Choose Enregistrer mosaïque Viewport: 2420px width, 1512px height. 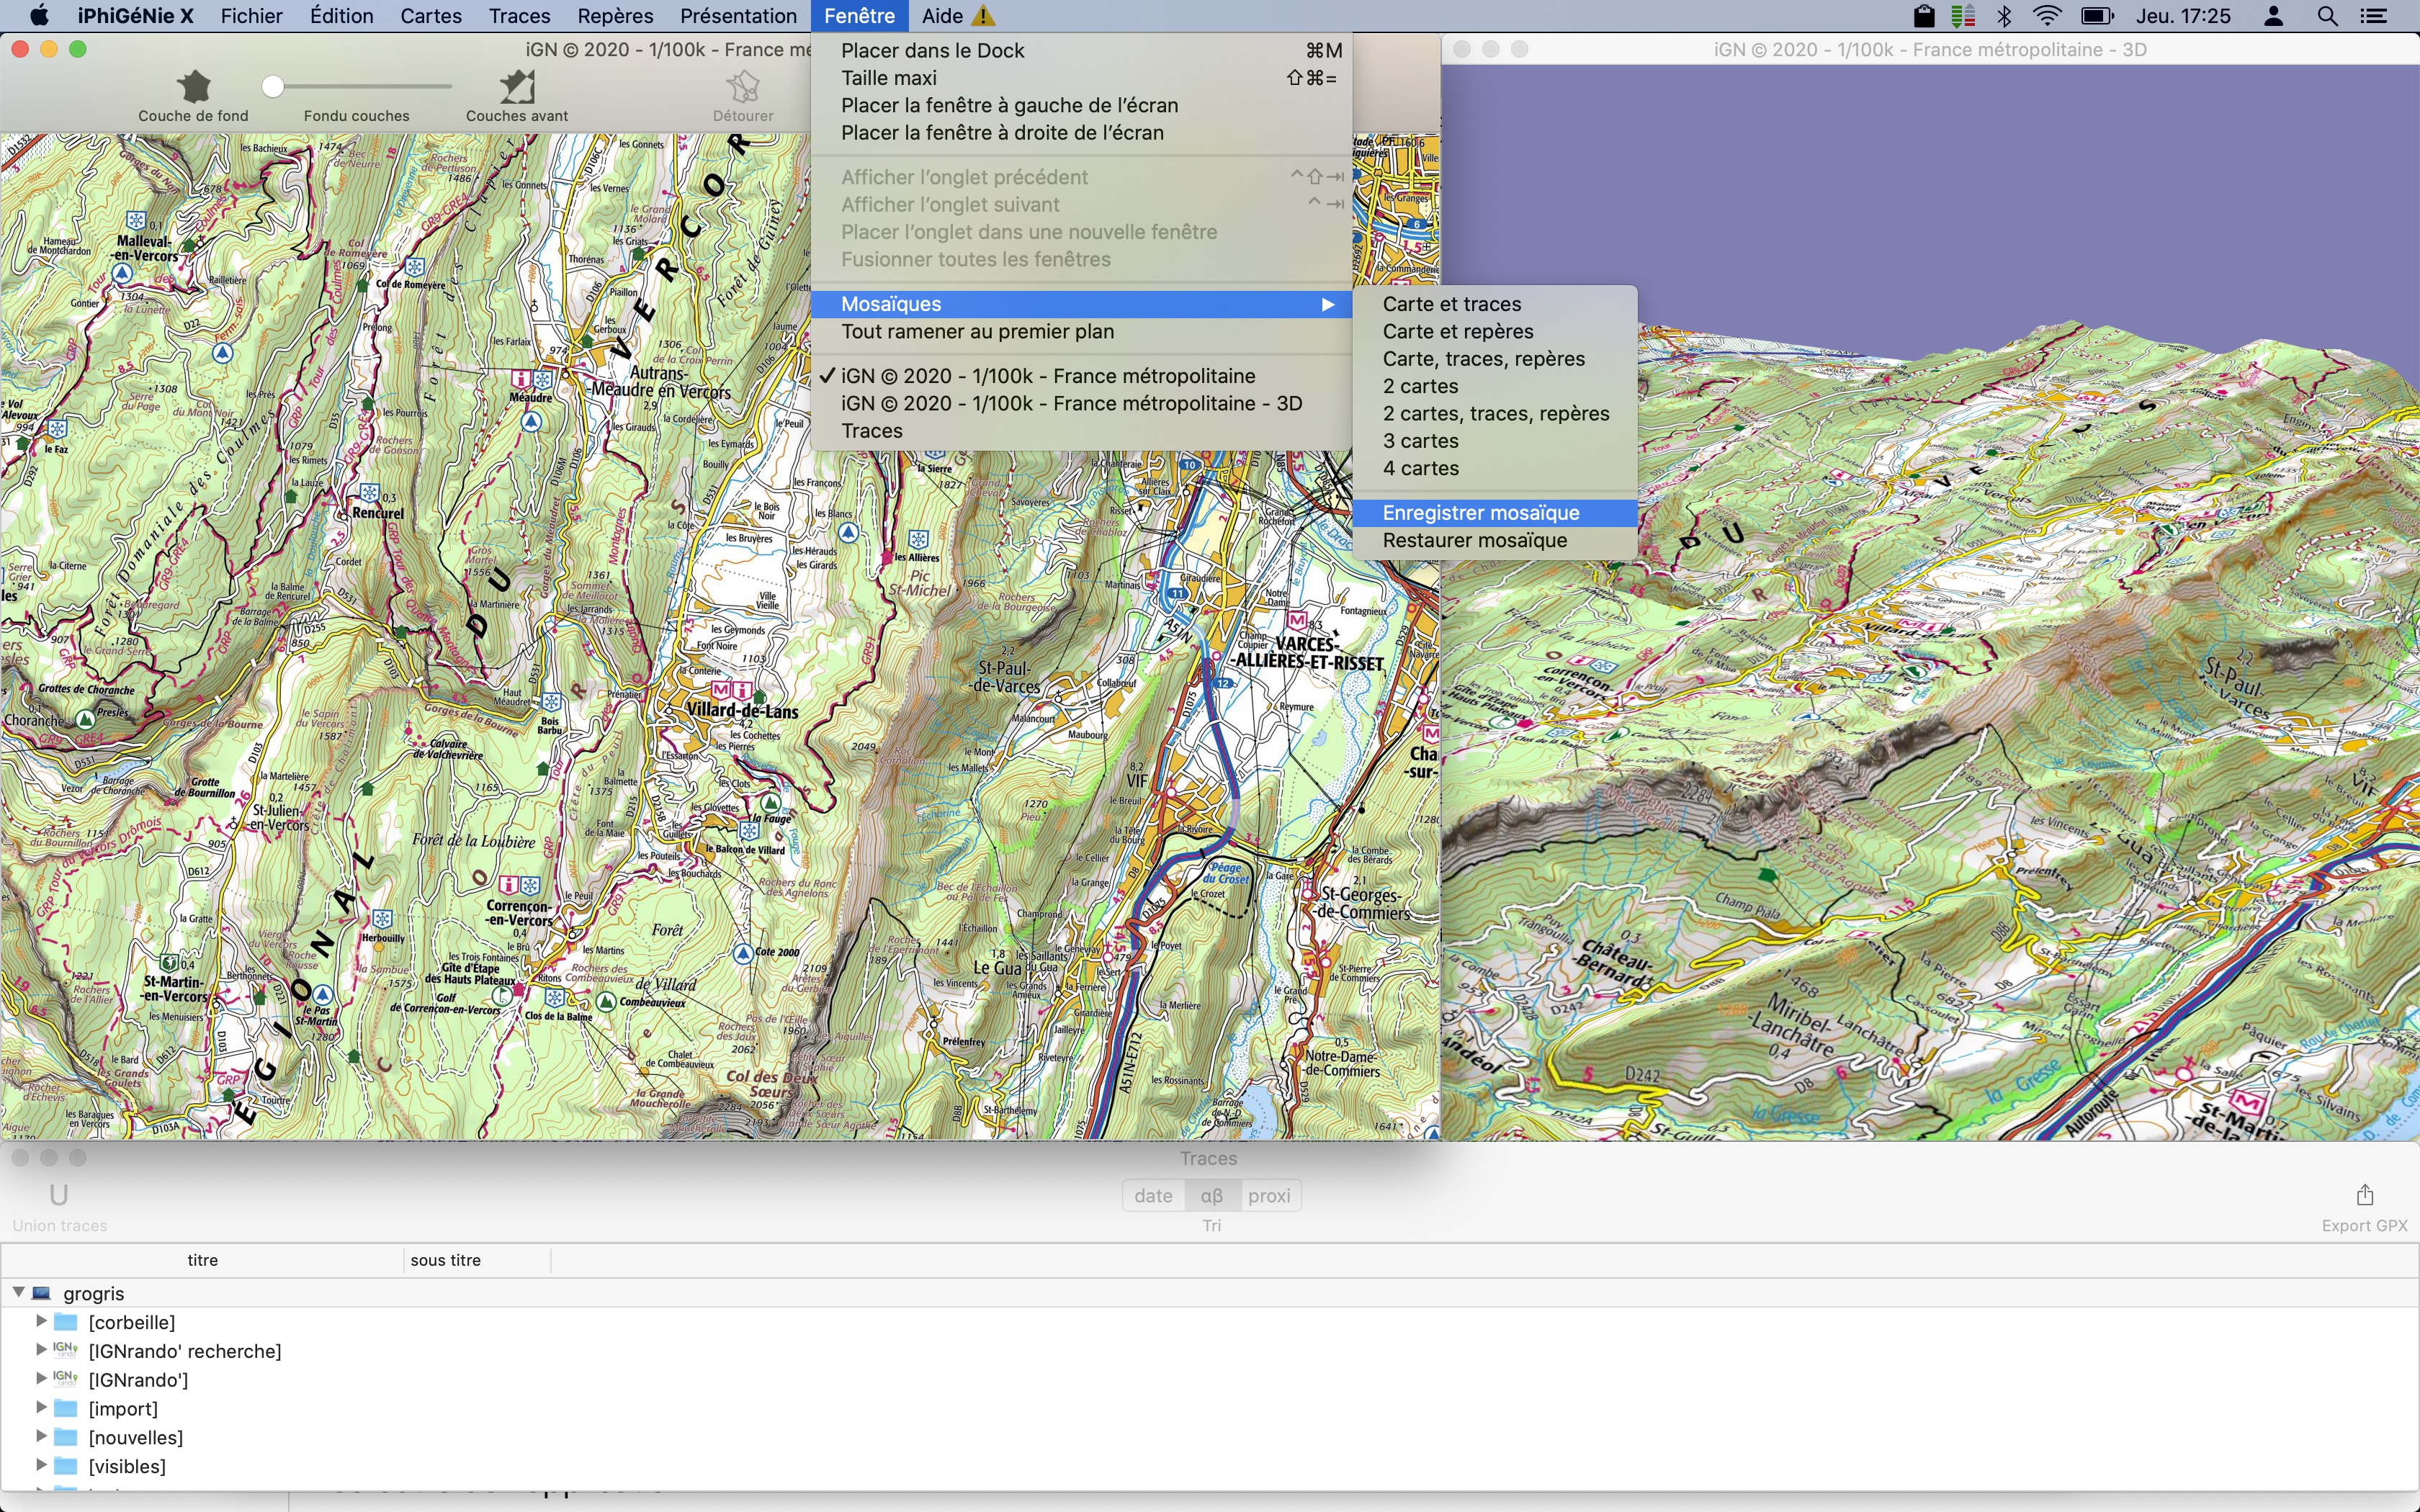pos(1495,513)
